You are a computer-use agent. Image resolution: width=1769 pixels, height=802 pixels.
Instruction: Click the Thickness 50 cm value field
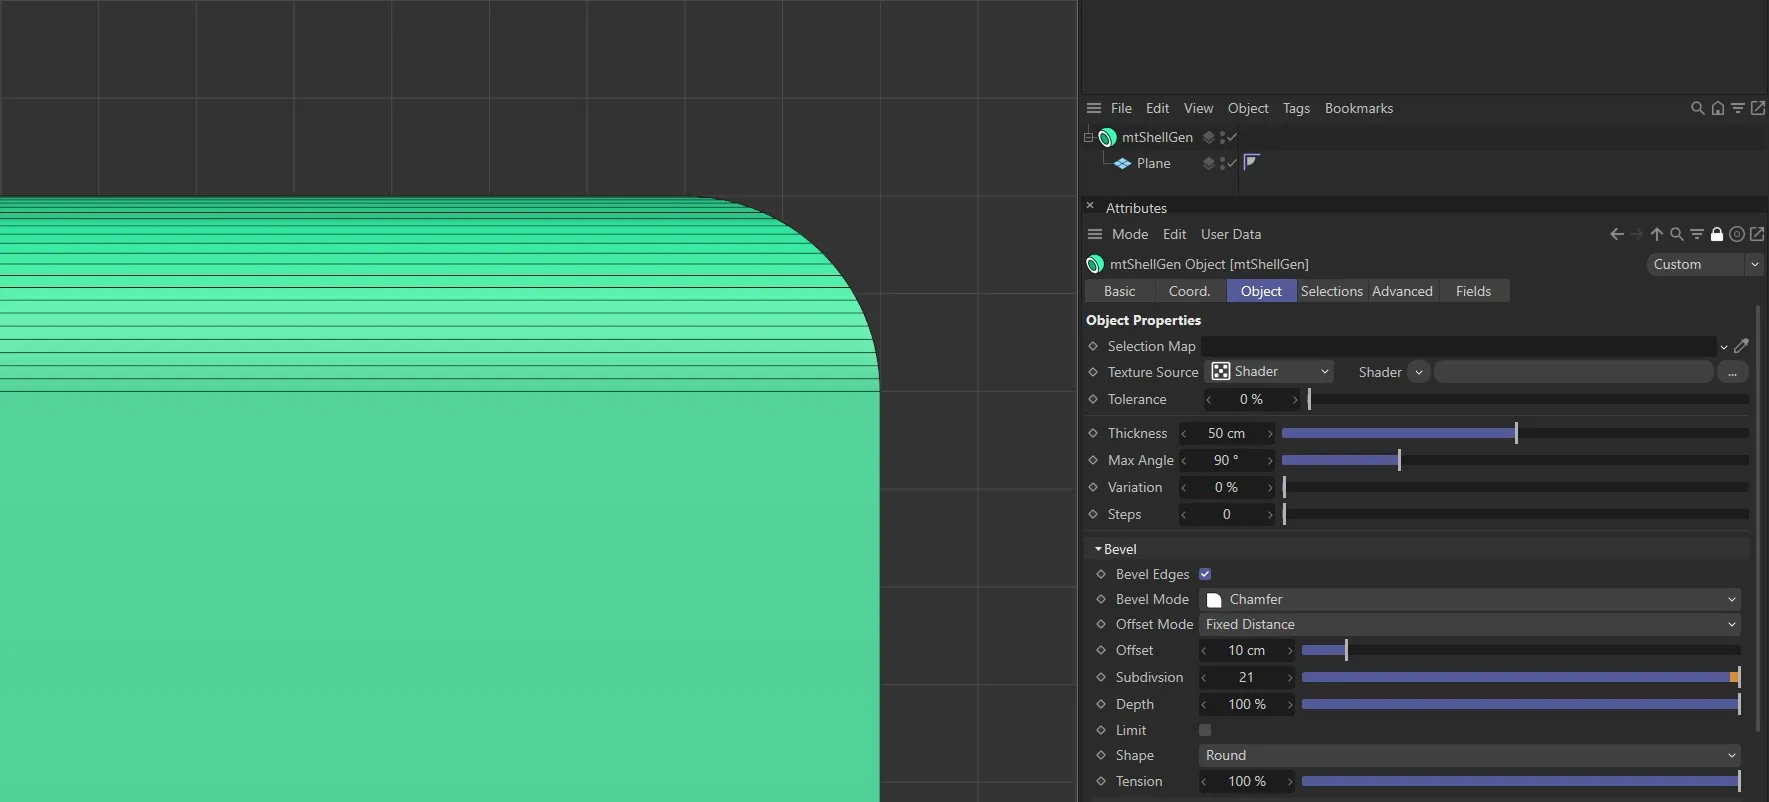[x=1226, y=433]
